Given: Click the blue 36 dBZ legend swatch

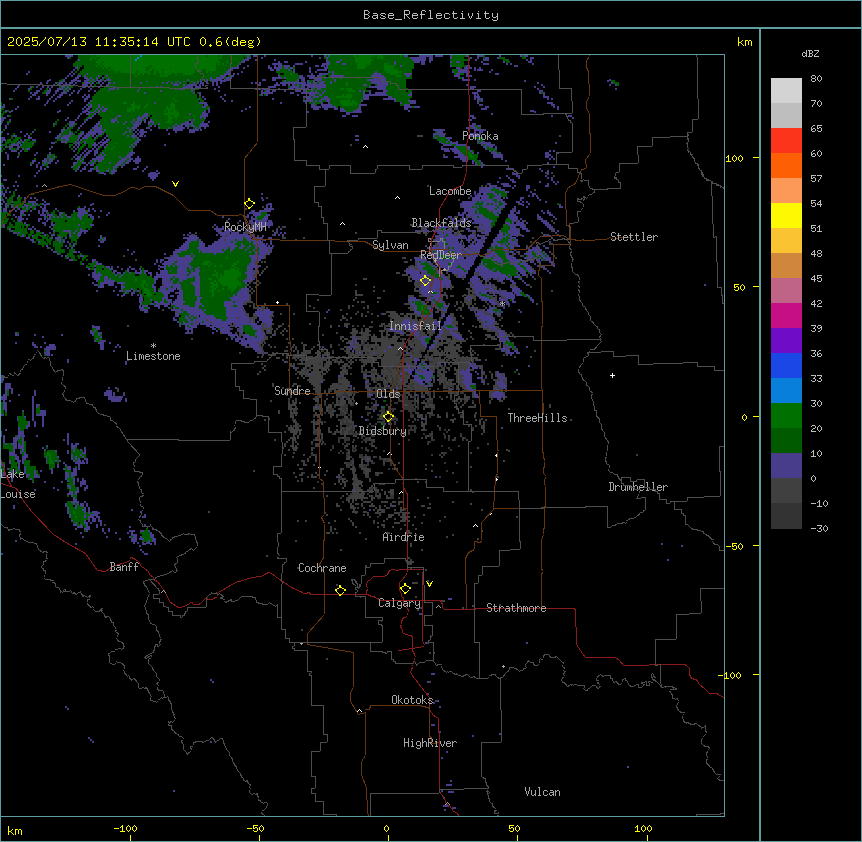Looking at the screenshot, I should 786,365.
